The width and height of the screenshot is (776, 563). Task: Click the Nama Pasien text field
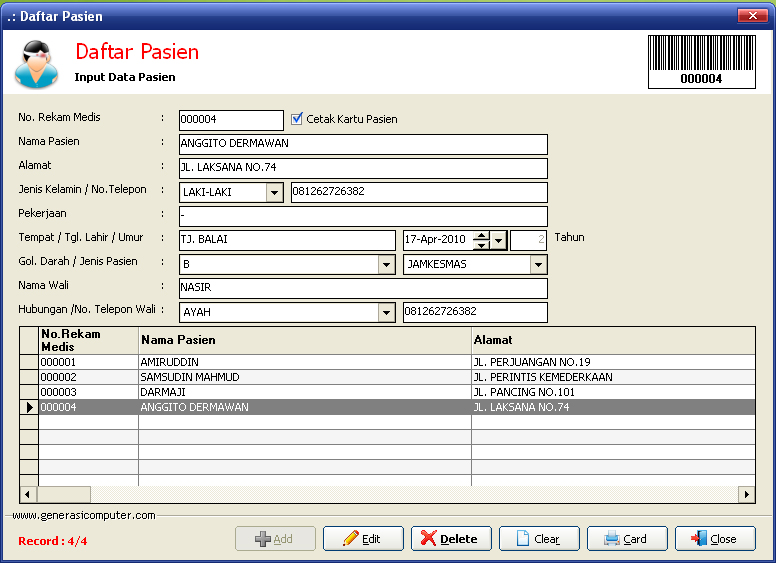pyautogui.click(x=363, y=144)
